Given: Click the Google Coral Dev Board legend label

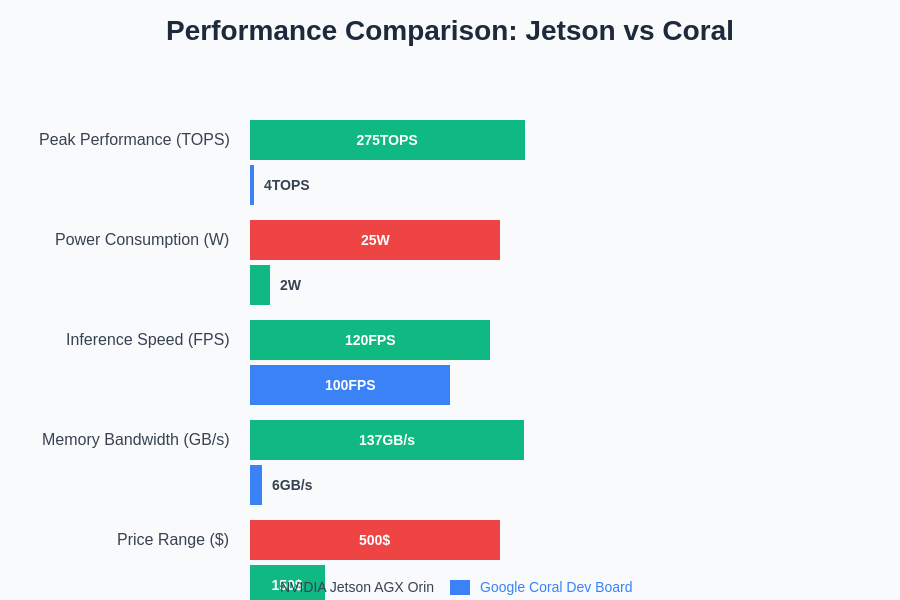Looking at the screenshot, I should [556, 588].
